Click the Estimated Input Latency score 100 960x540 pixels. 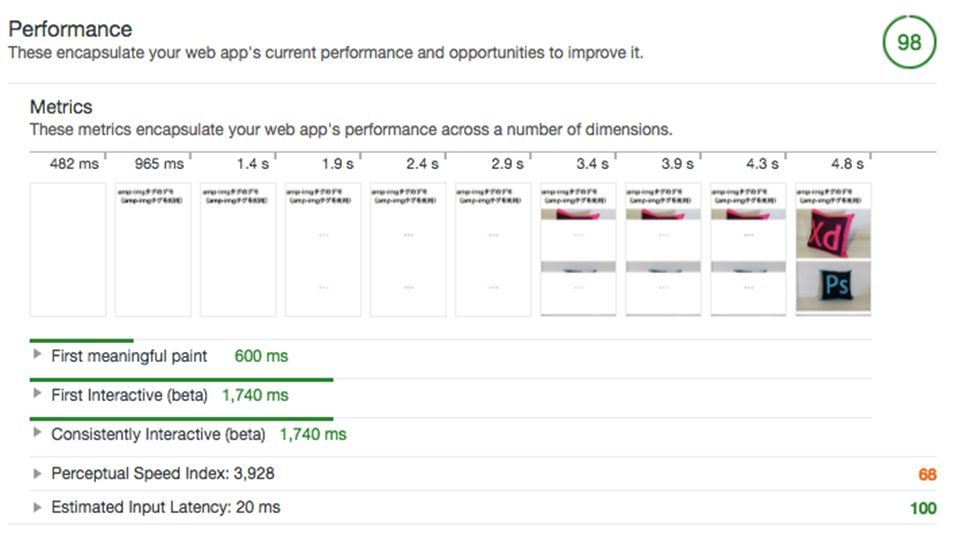click(922, 508)
